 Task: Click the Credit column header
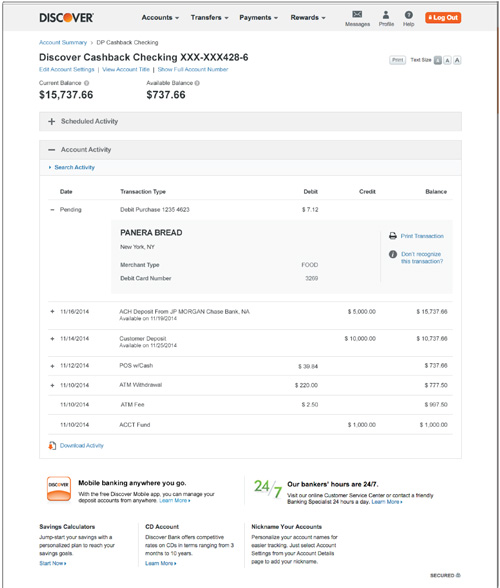(x=367, y=192)
